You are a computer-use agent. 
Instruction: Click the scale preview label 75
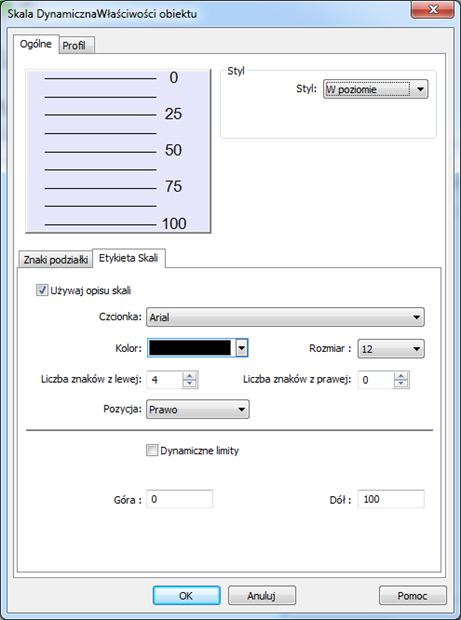[173, 187]
